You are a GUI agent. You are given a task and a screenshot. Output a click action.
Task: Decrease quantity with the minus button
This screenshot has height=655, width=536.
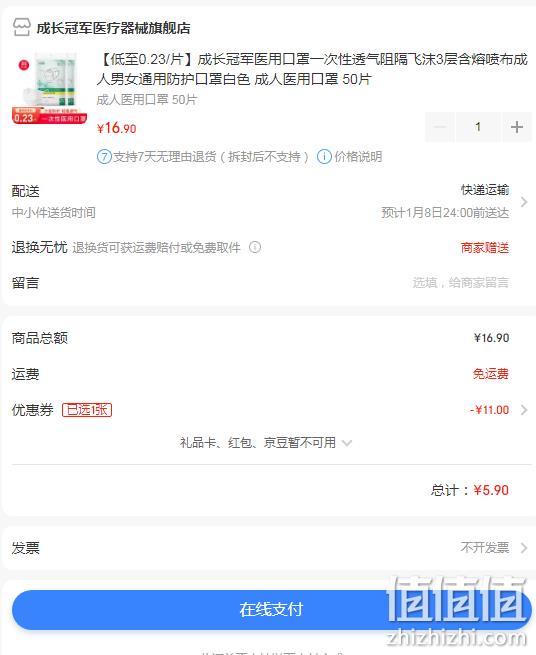[x=439, y=127]
